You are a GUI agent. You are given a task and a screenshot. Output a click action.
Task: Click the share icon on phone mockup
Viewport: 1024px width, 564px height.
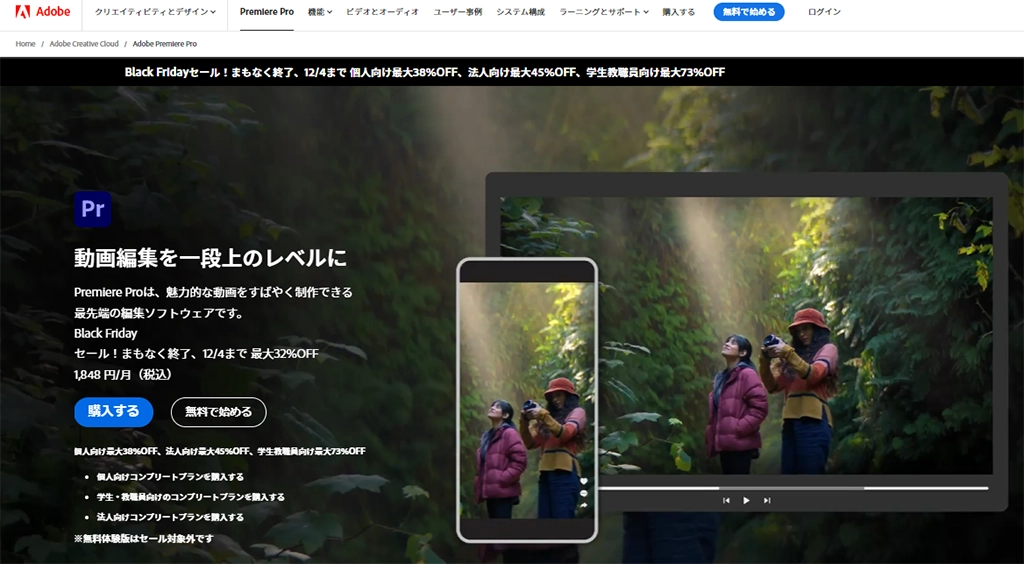pyautogui.click(x=583, y=505)
